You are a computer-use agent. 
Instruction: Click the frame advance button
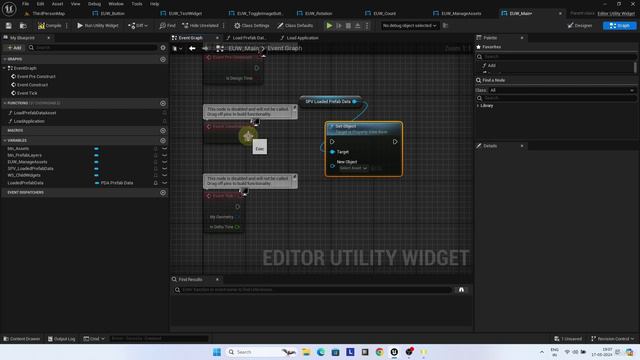[339, 26]
